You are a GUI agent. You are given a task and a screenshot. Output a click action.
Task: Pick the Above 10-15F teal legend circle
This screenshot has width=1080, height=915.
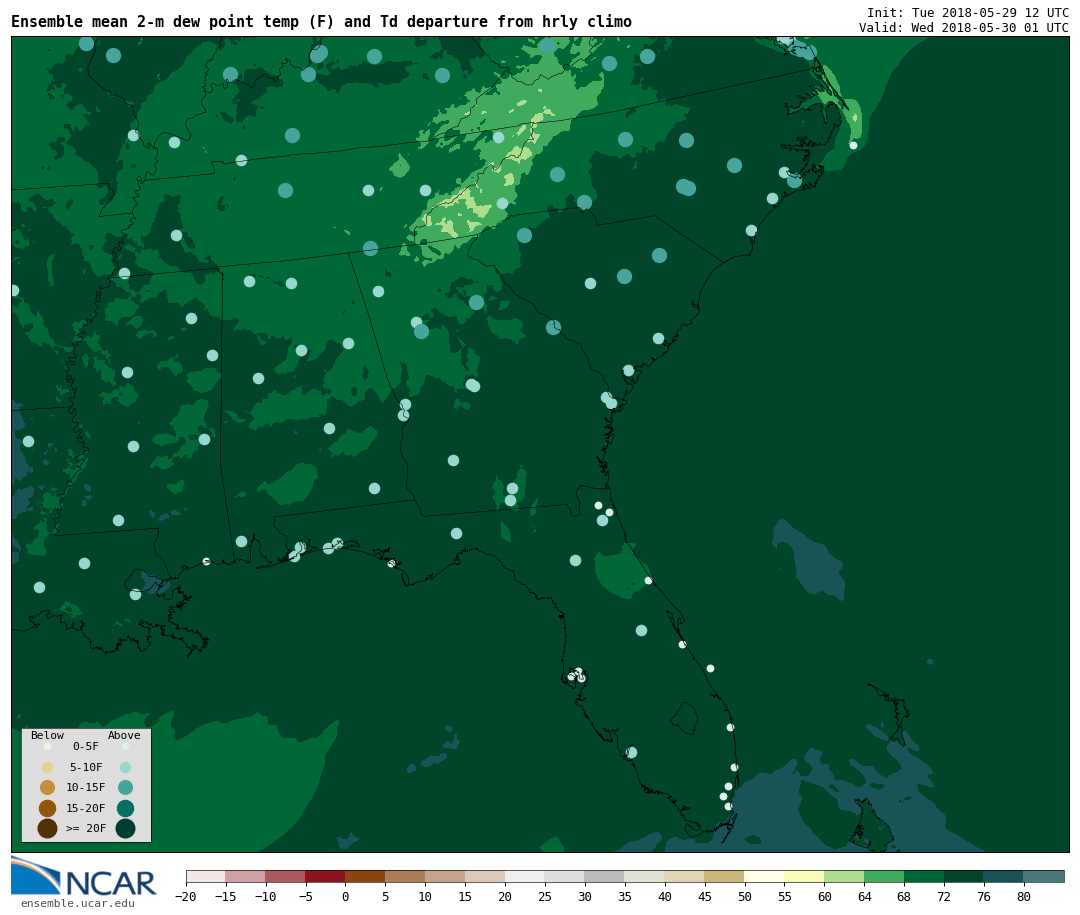[125, 787]
